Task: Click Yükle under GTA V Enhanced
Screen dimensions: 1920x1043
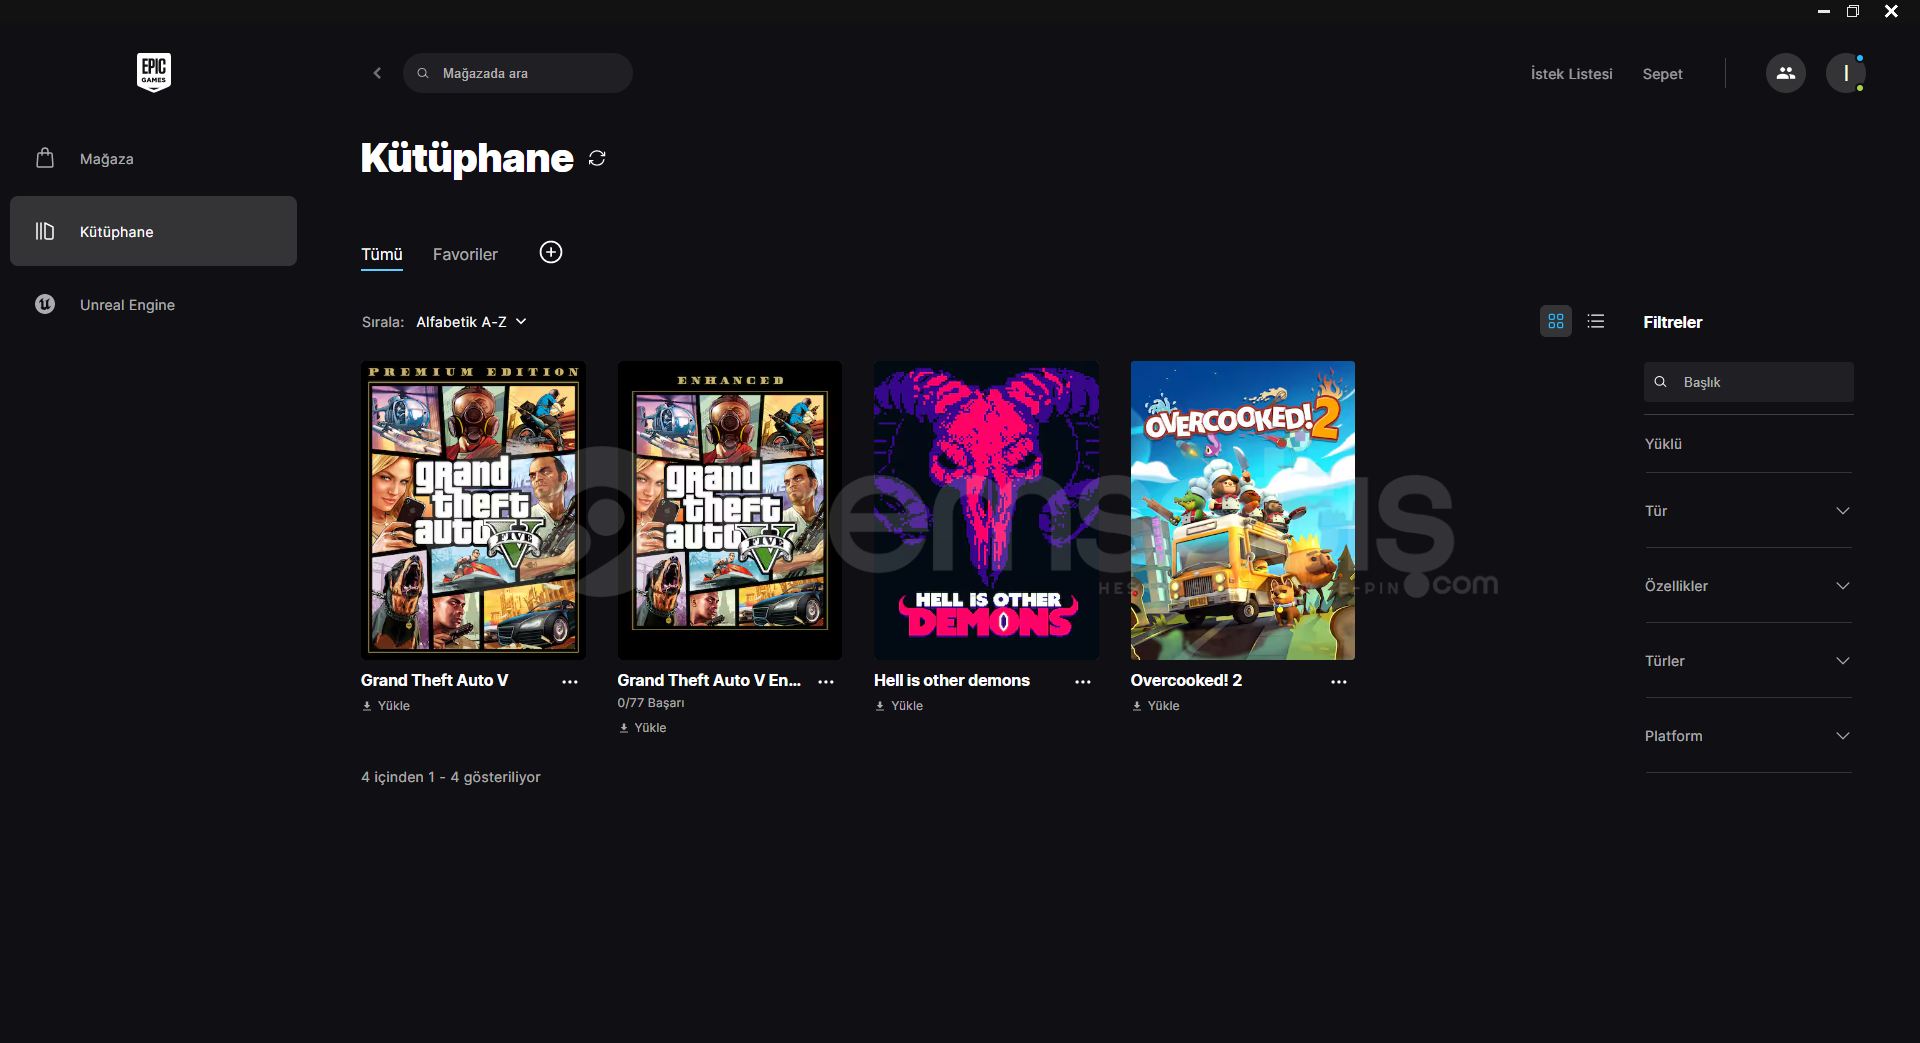Action: point(642,728)
